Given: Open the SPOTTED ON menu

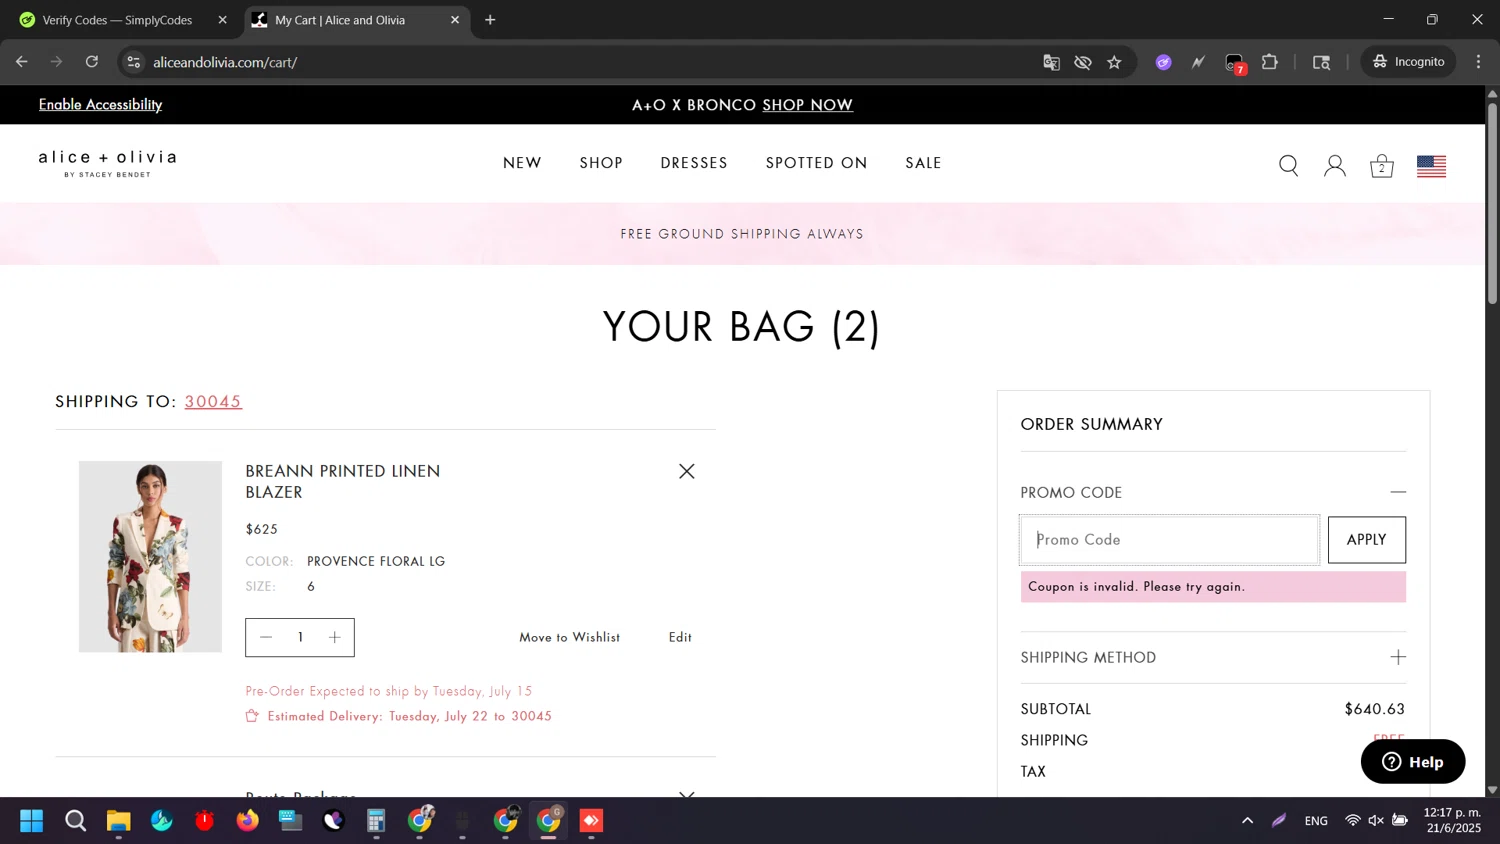Looking at the screenshot, I should pyautogui.click(x=816, y=163).
